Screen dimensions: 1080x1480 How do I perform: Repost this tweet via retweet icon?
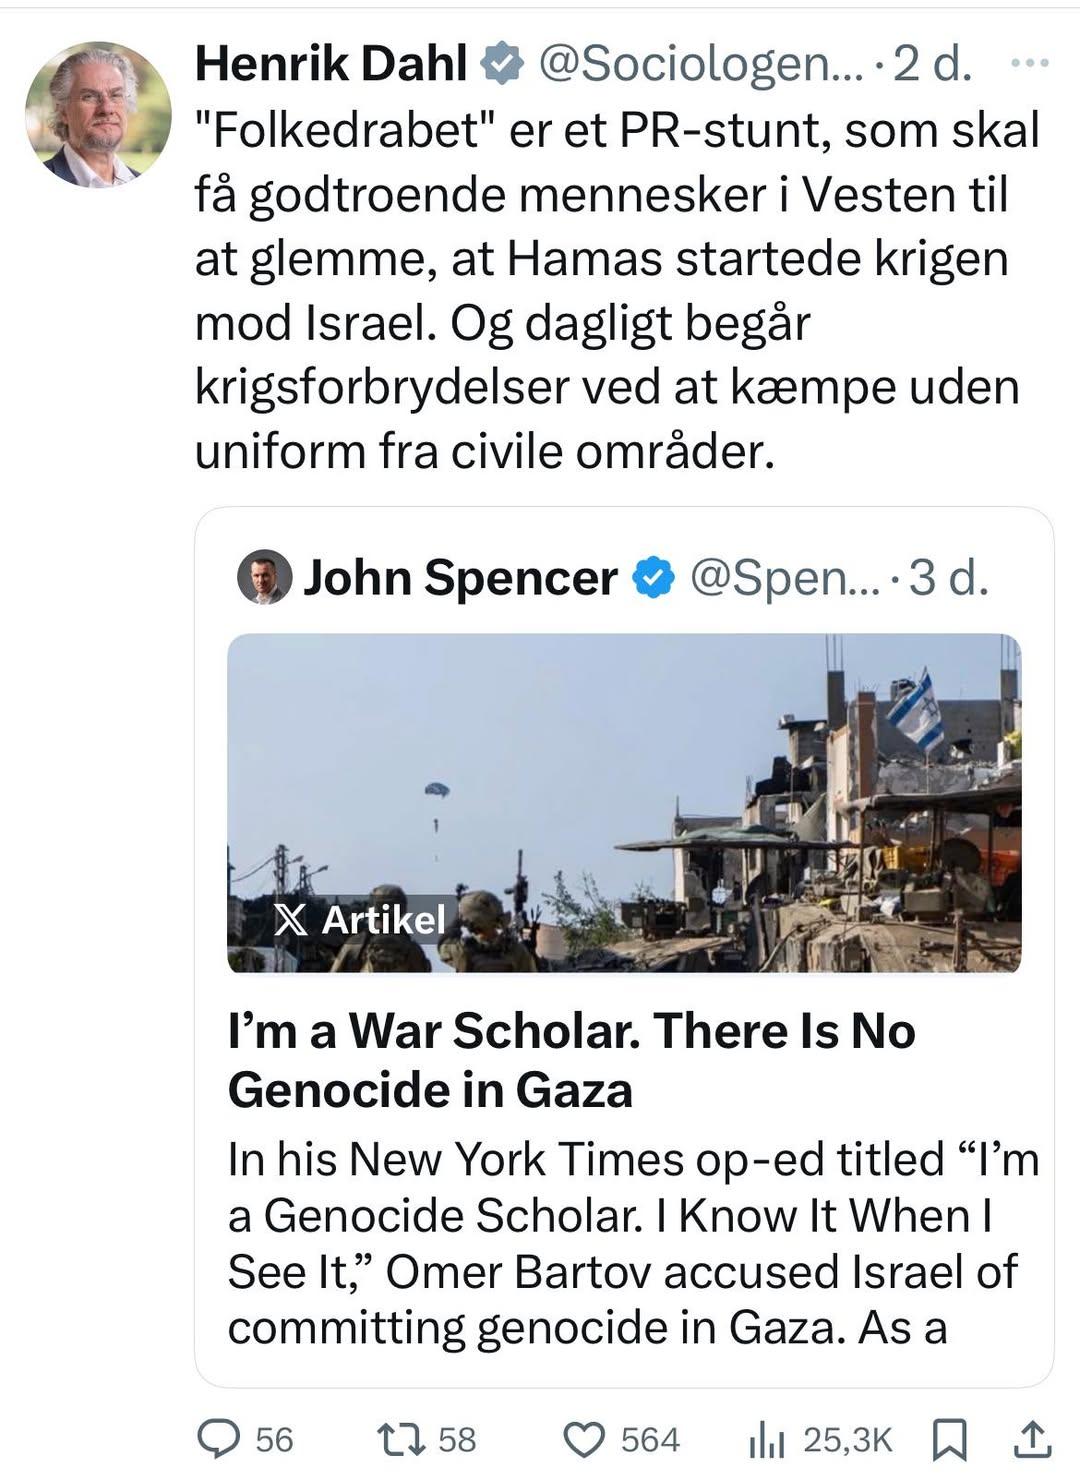pyautogui.click(x=399, y=1439)
